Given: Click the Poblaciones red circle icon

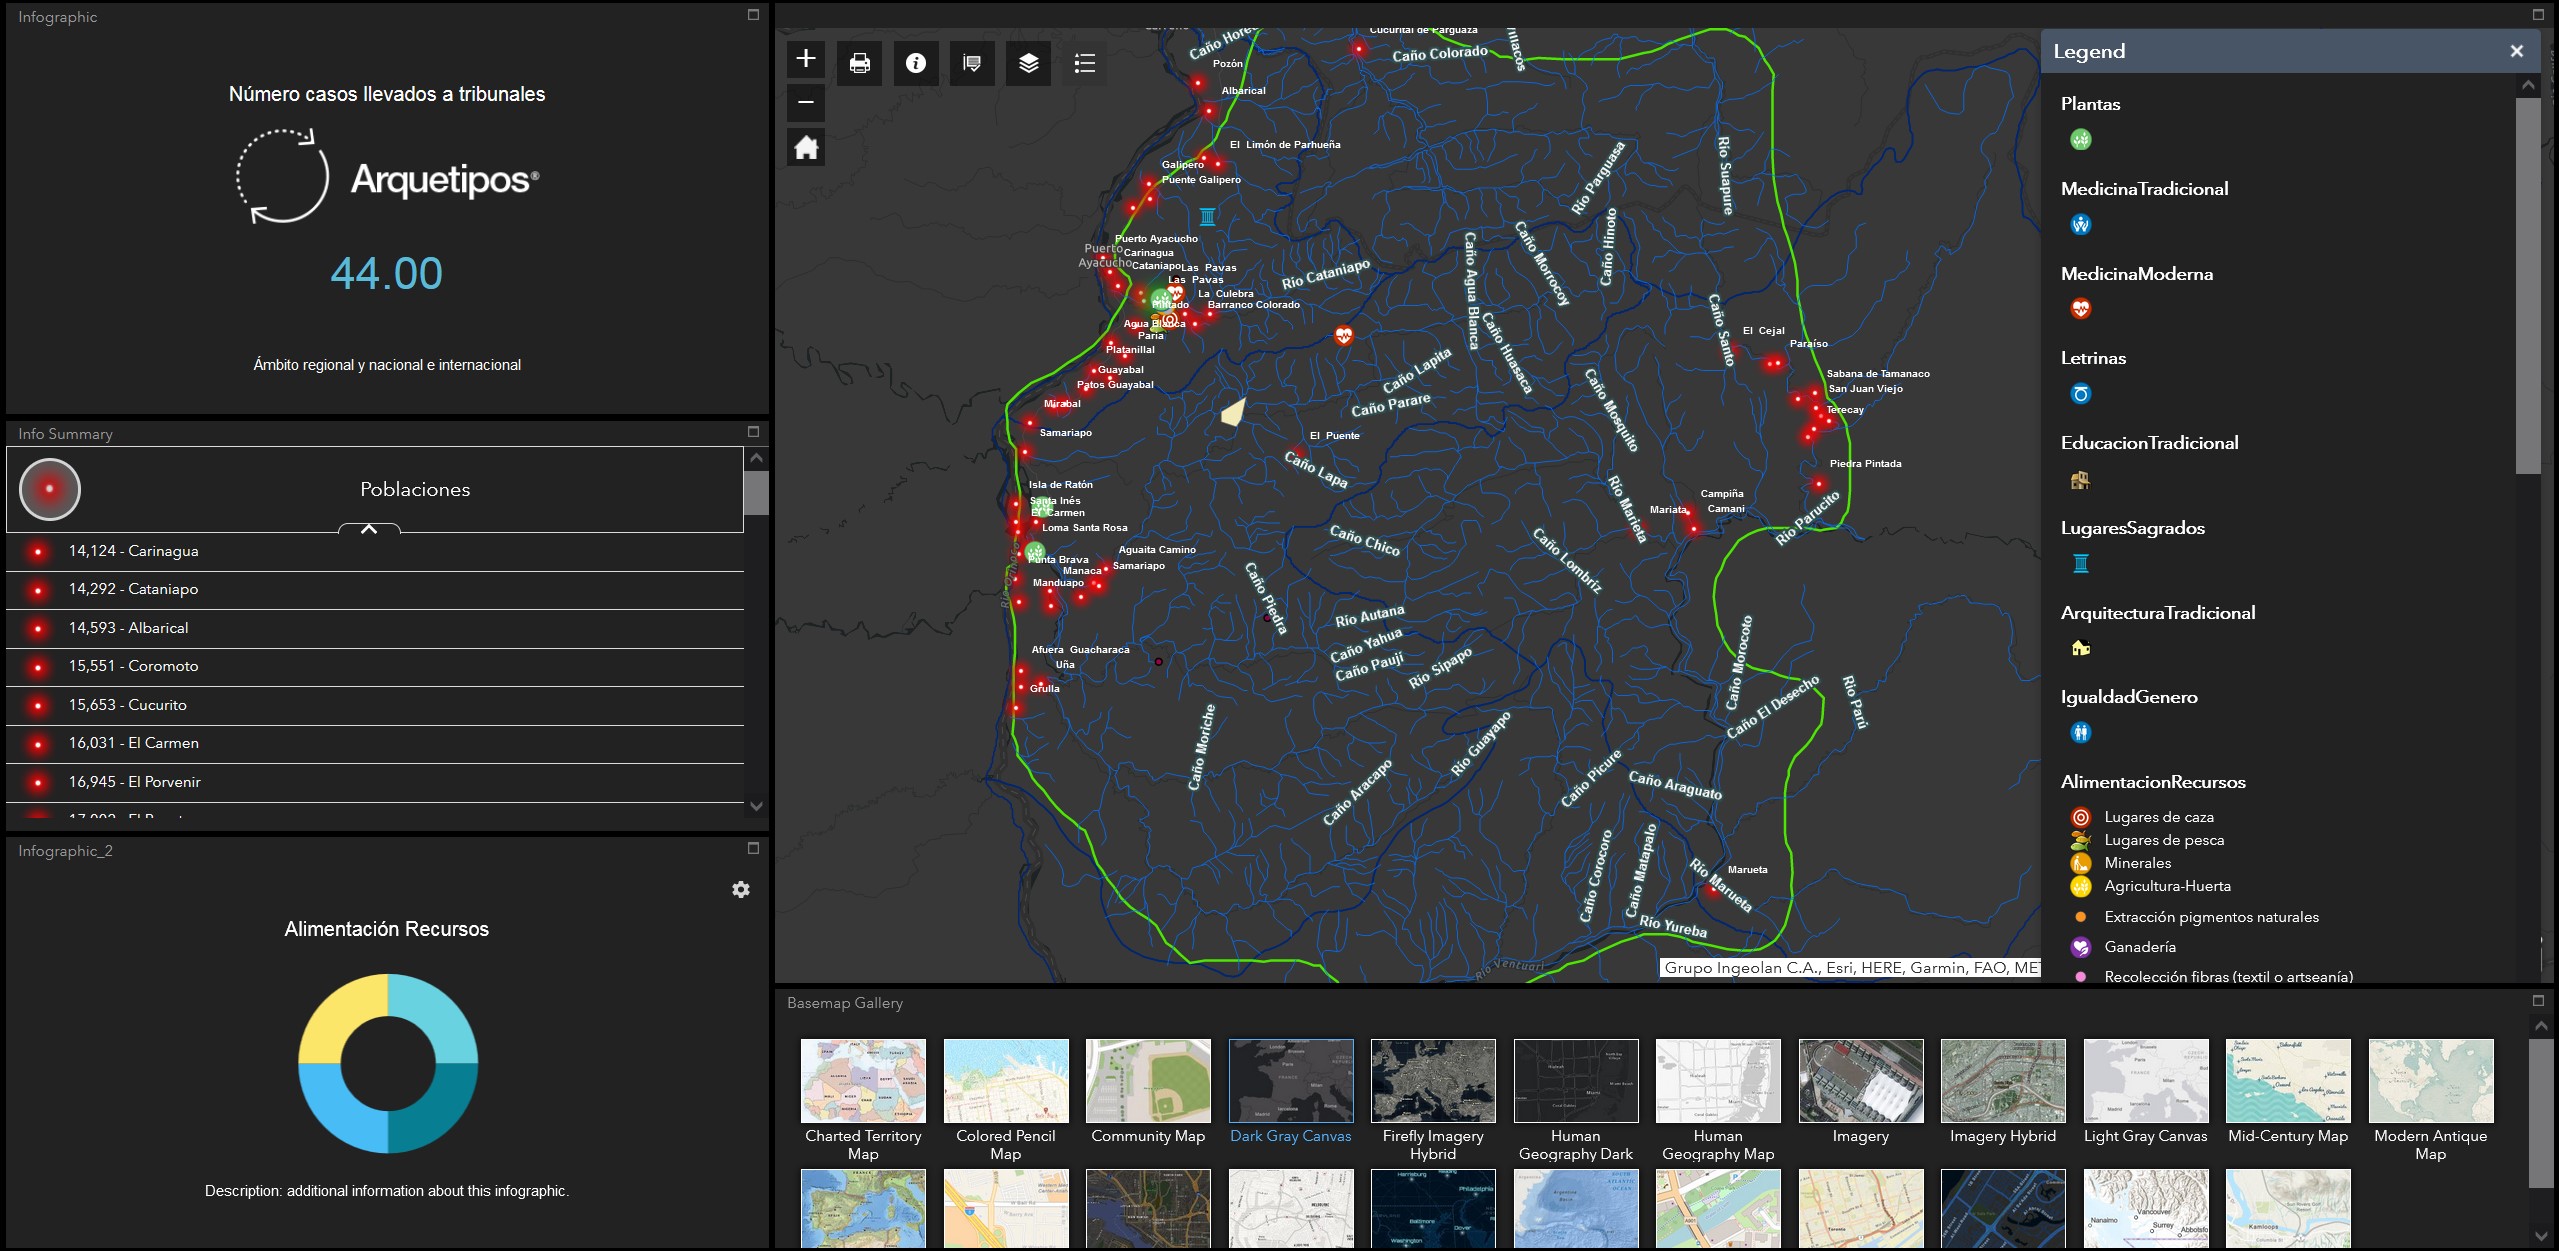Looking at the screenshot, I should tap(49, 489).
